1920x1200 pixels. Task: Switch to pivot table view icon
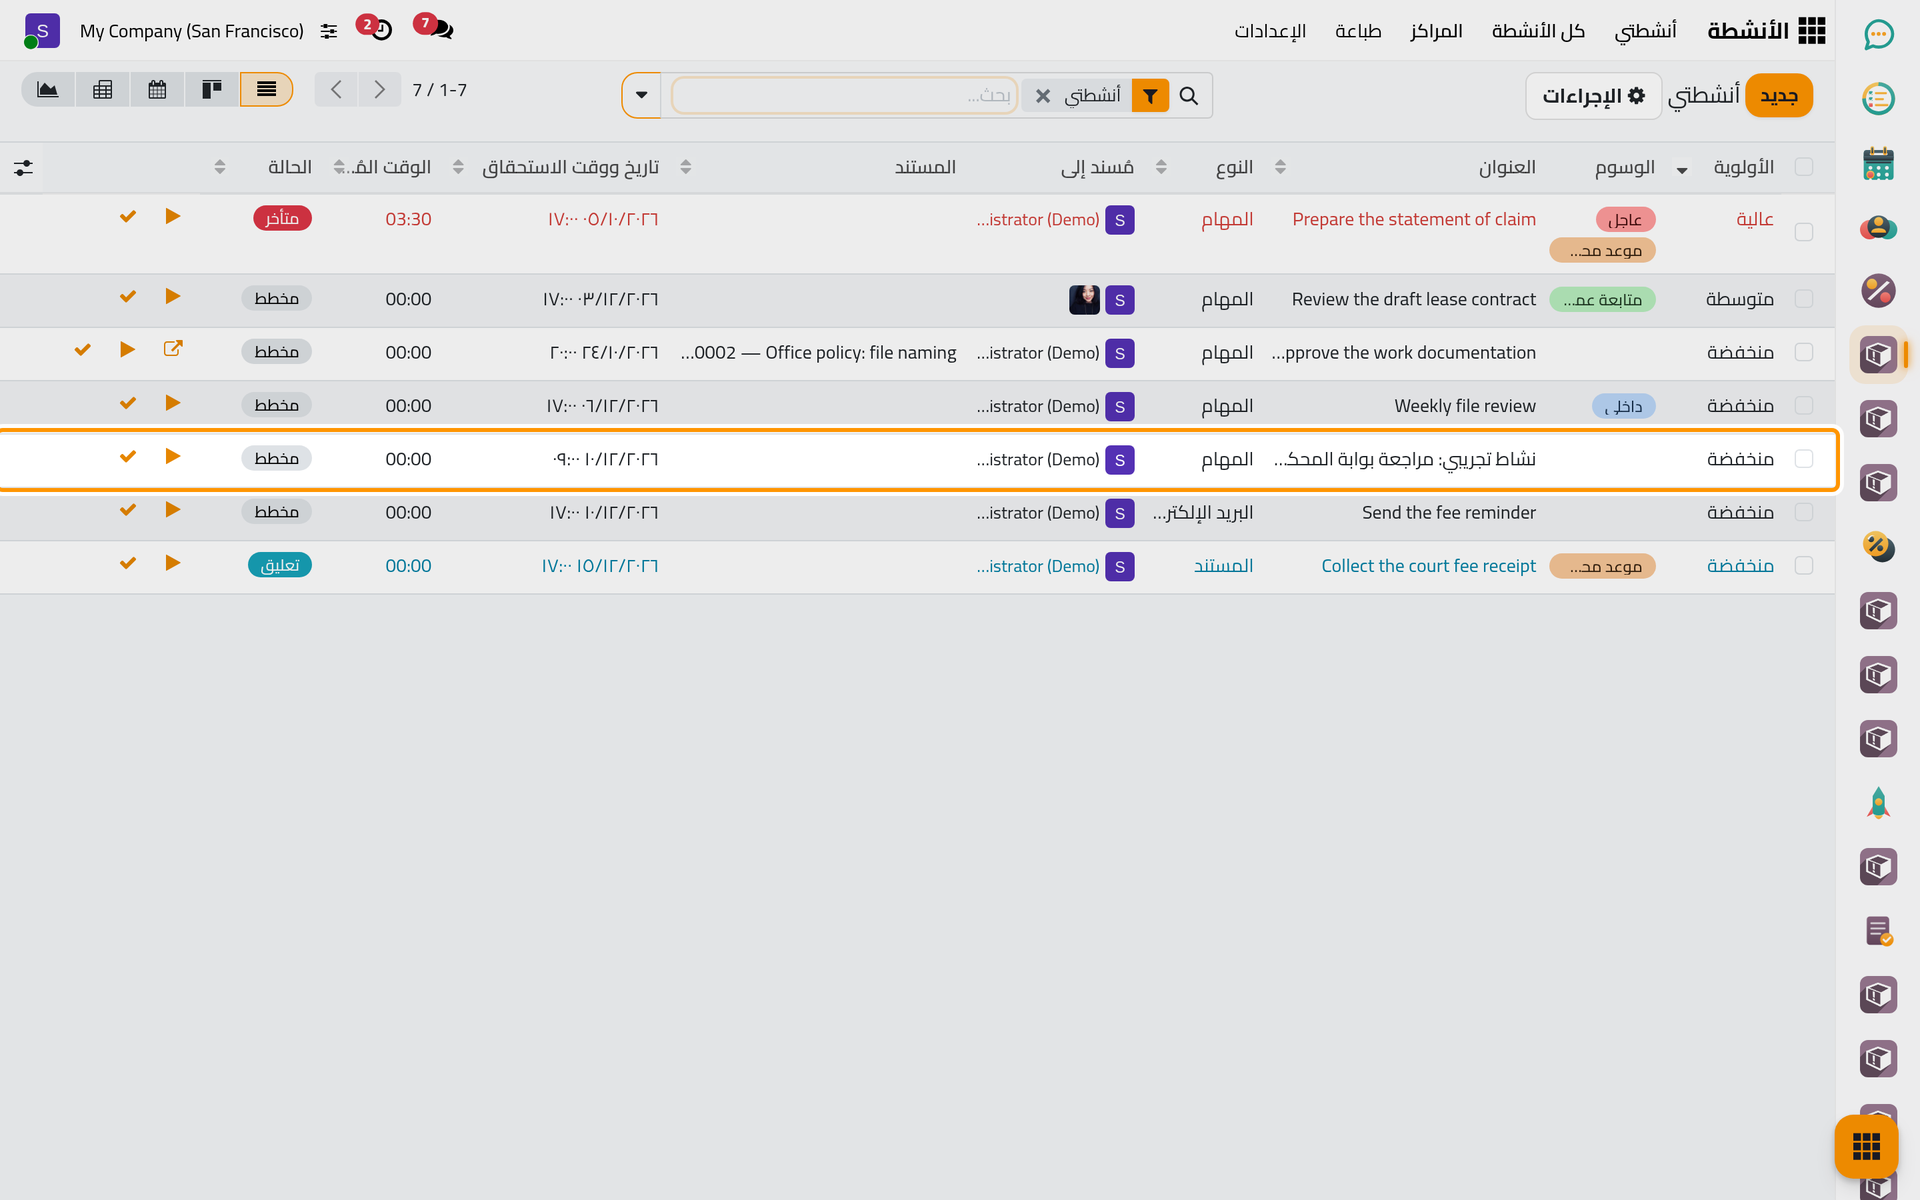(102, 90)
